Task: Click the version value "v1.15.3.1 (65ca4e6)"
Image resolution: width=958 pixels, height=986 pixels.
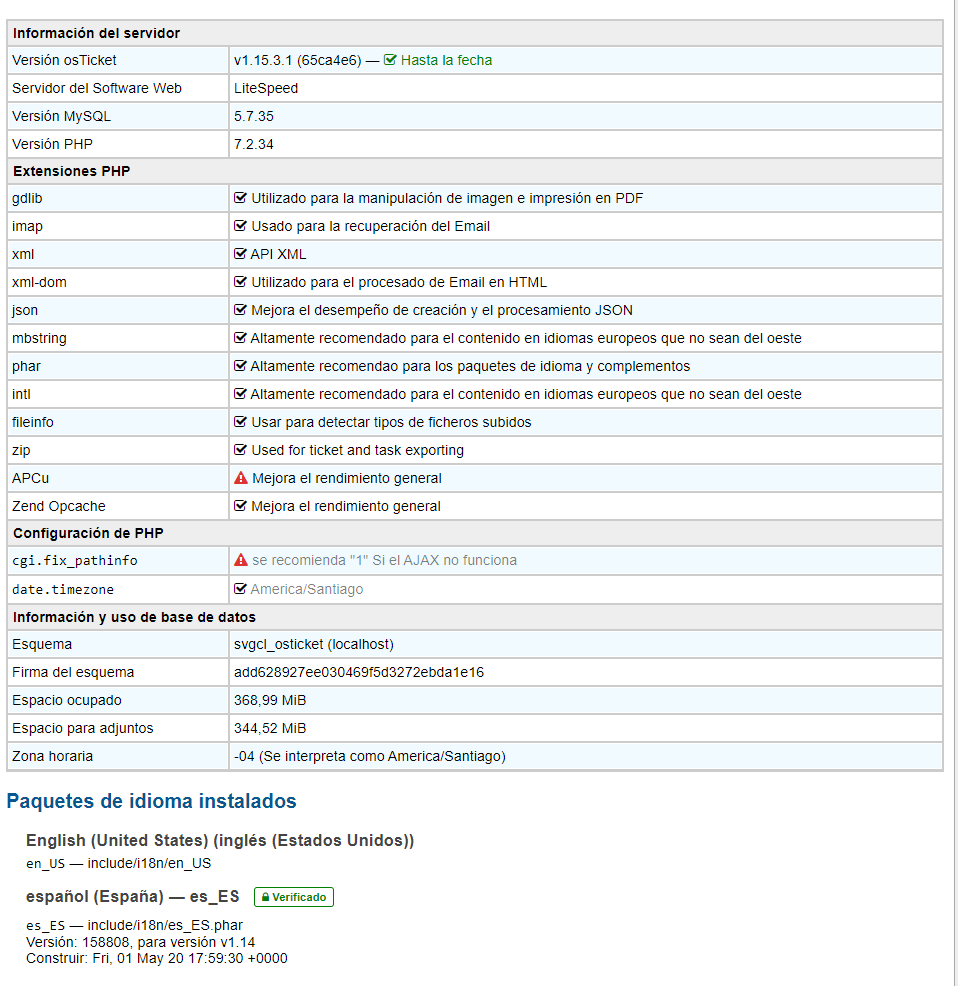Action: tap(298, 60)
